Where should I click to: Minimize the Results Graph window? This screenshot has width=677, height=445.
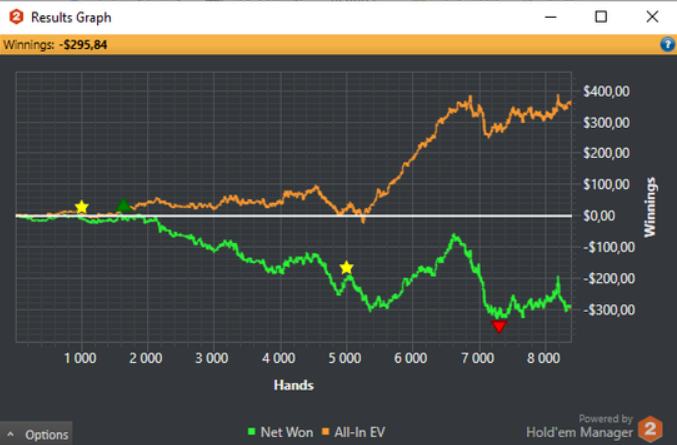550,17
